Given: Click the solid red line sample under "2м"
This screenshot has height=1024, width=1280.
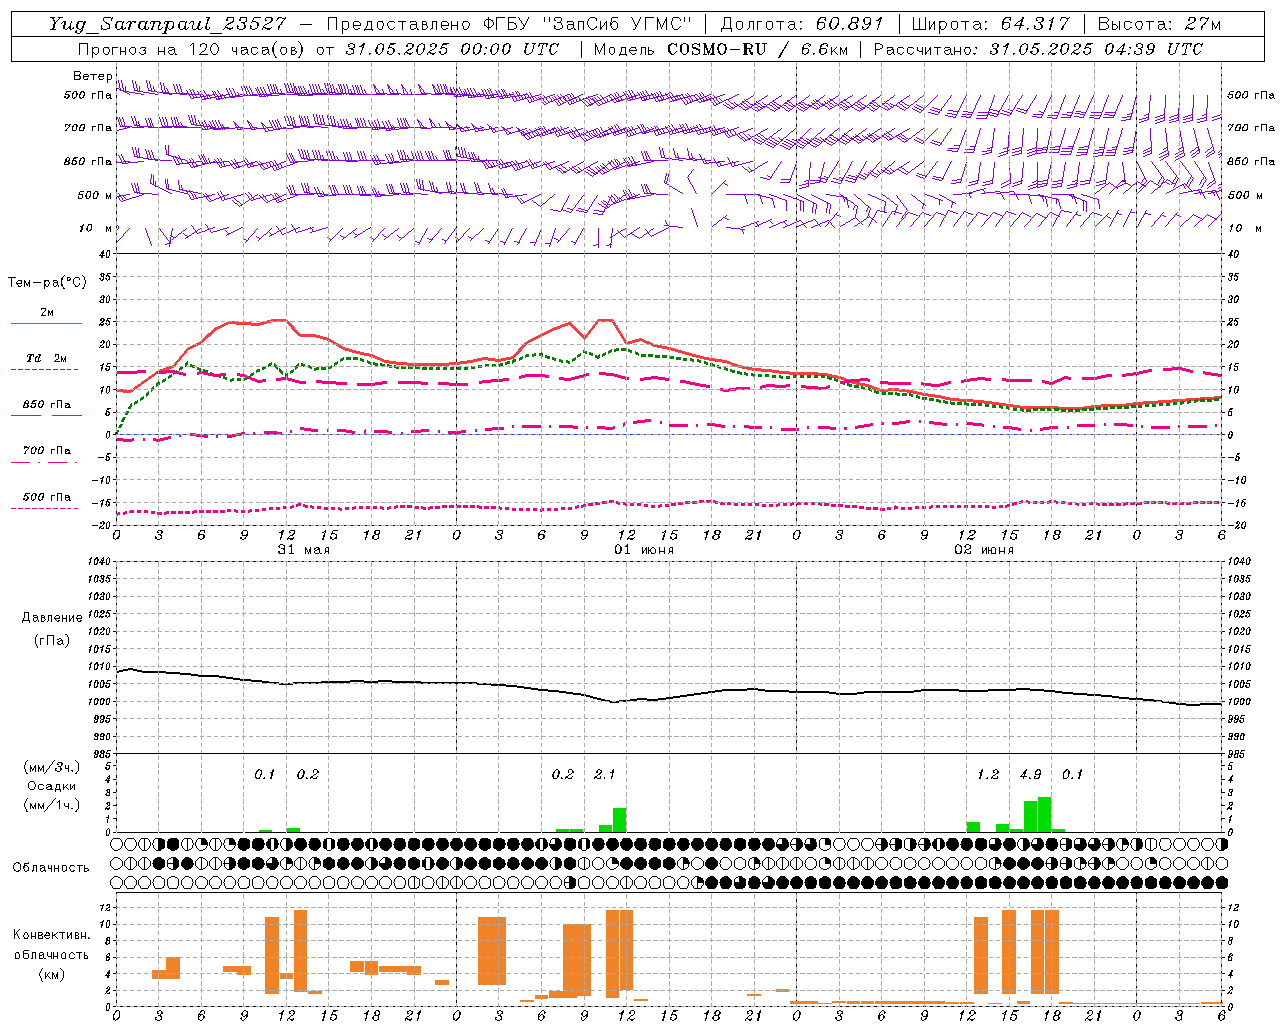Looking at the screenshot, I should pyautogui.click(x=46, y=324).
